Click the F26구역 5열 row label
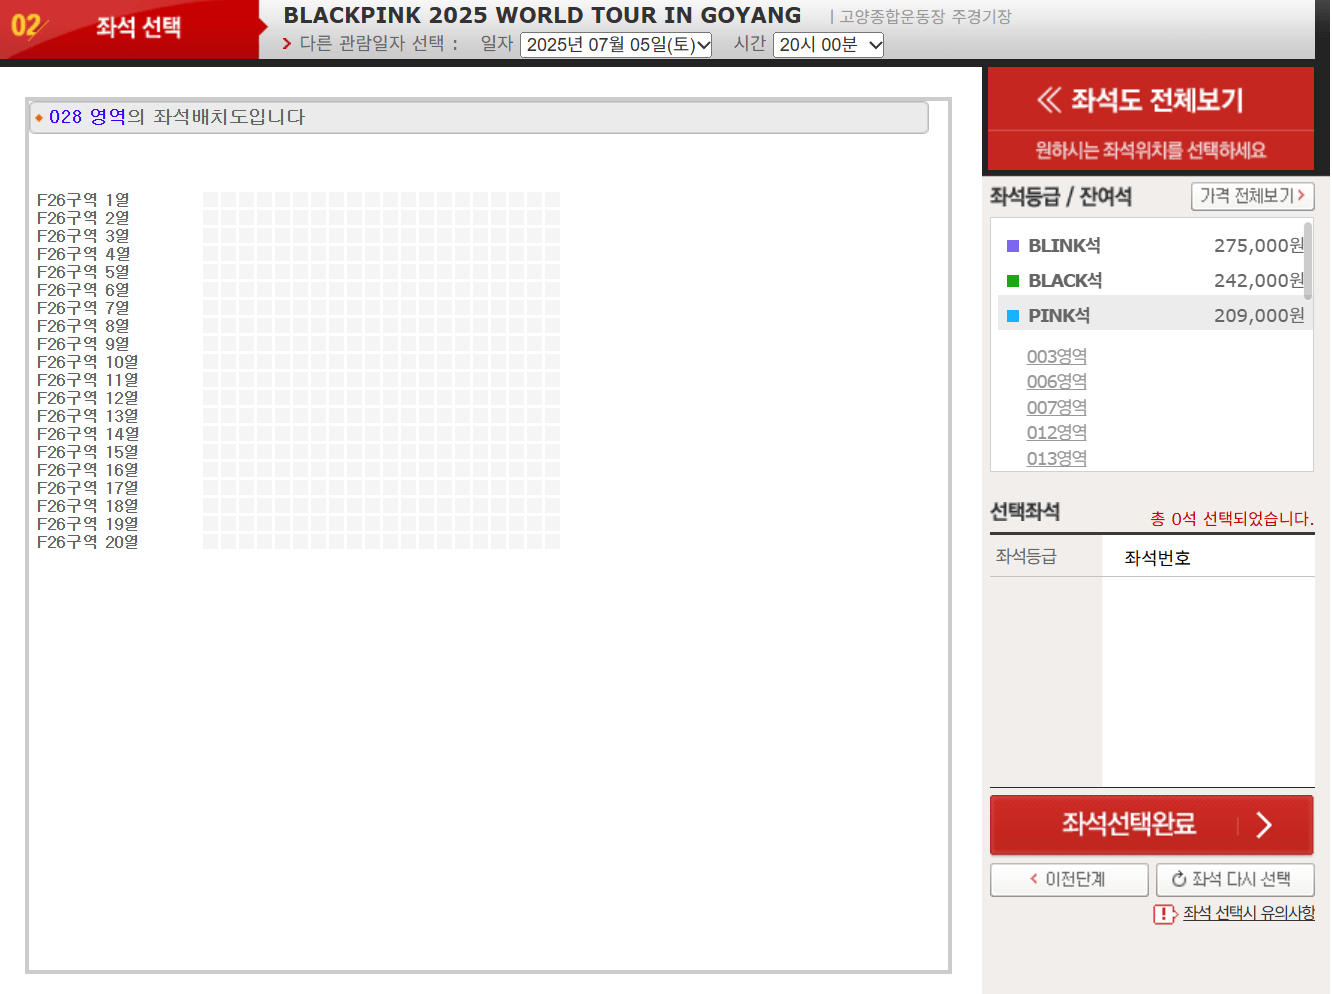The width and height of the screenshot is (1332, 994). tap(83, 272)
